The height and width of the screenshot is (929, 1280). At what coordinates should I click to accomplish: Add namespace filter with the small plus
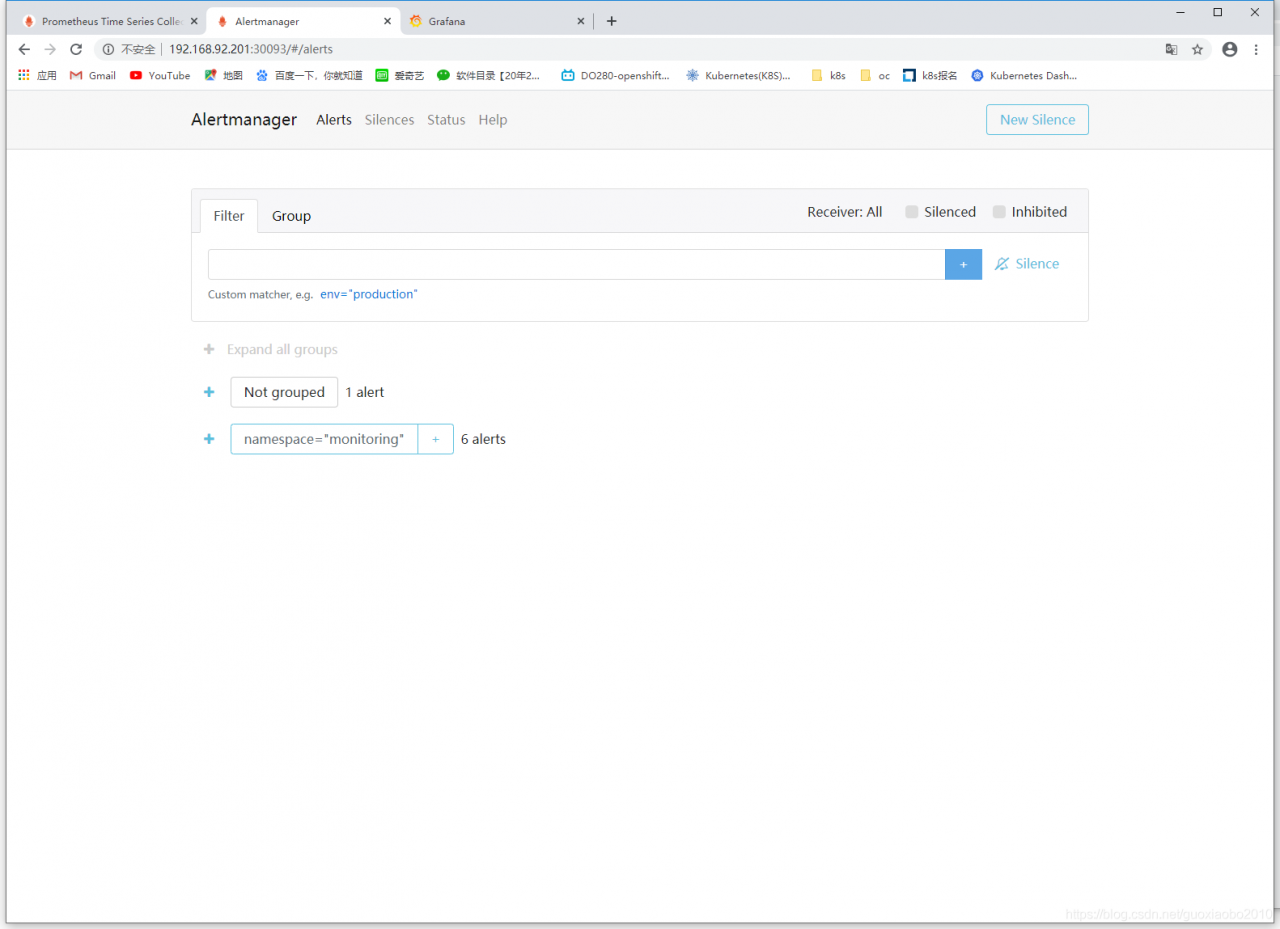point(436,439)
